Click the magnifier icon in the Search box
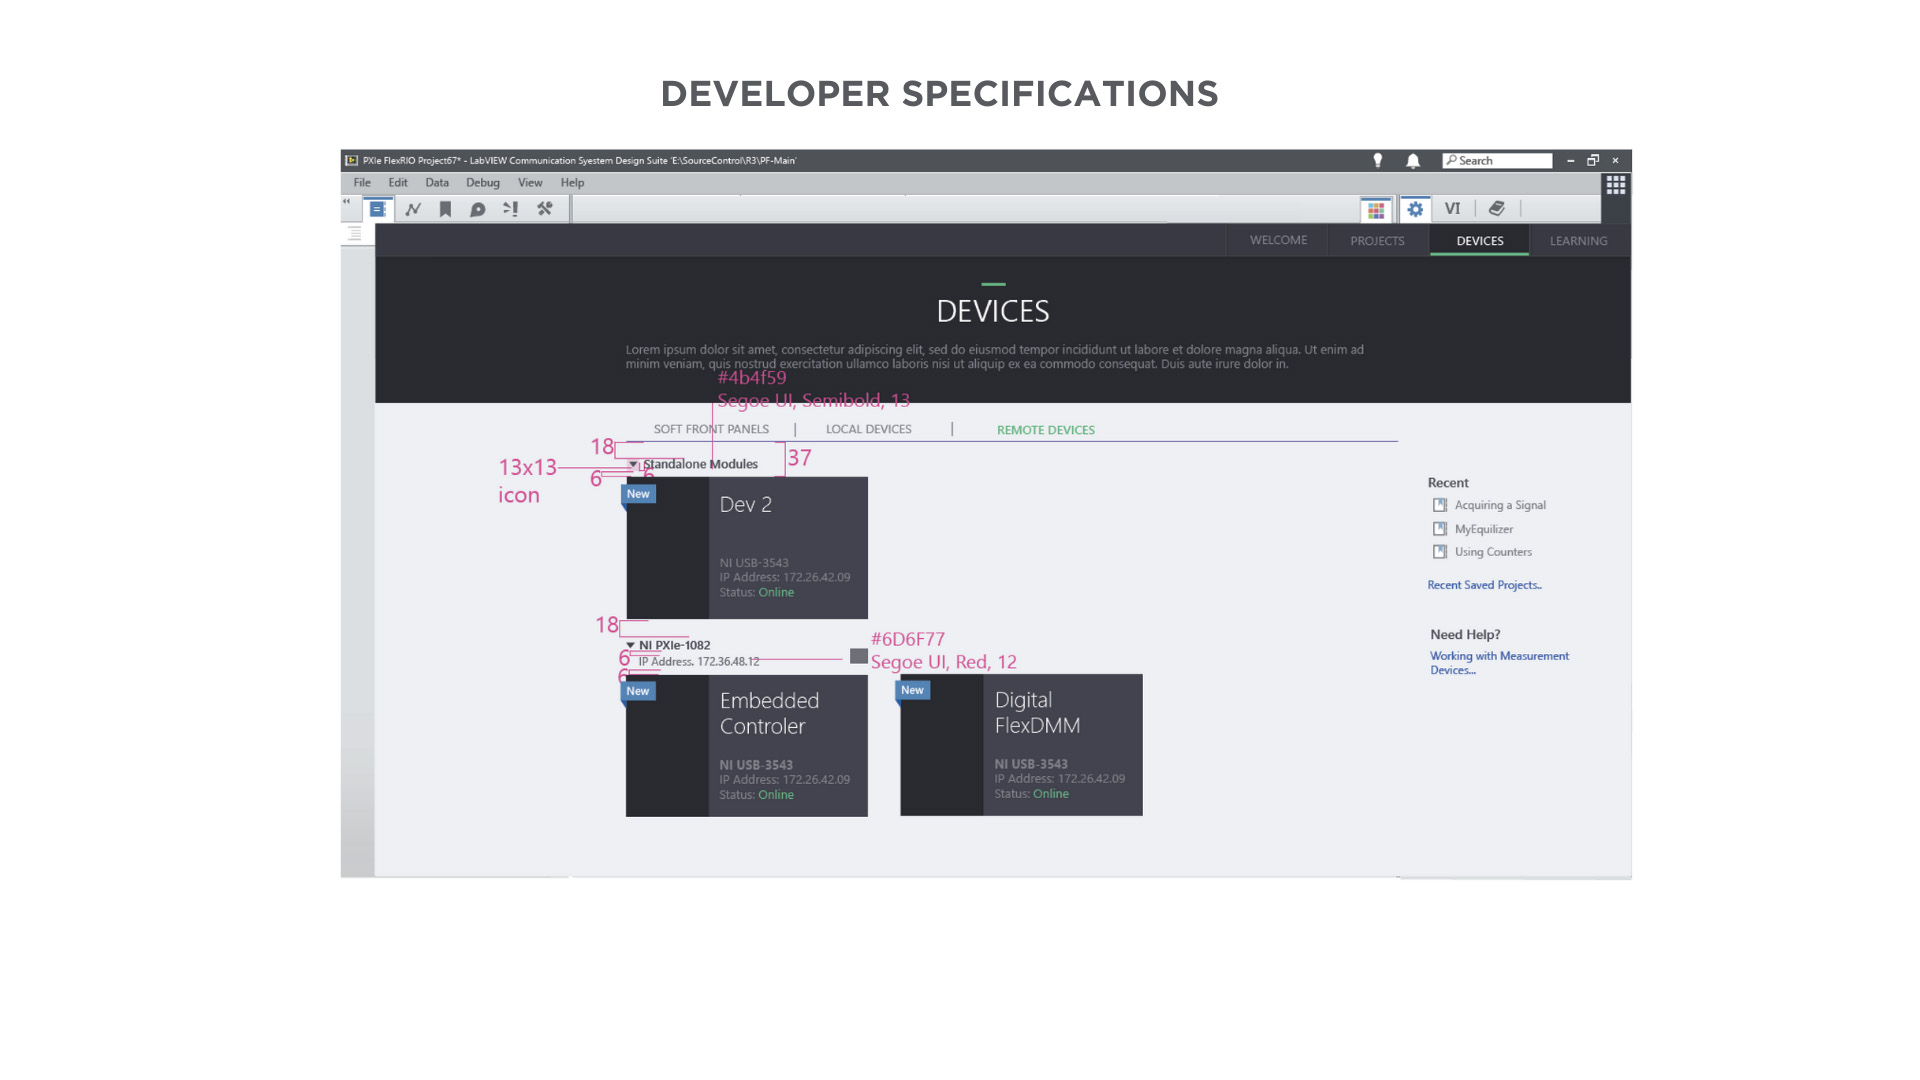 click(x=1451, y=160)
